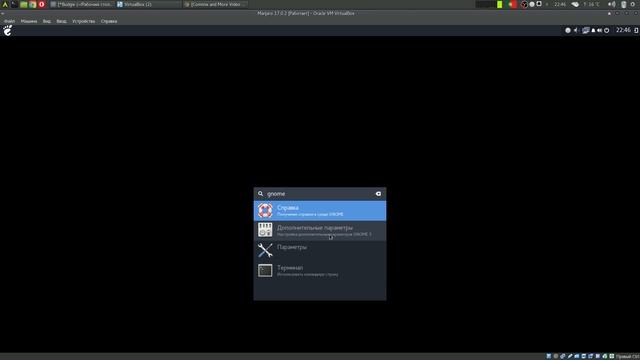Open the Вид menu
Viewport: 640px width, 360px height.
point(47,21)
